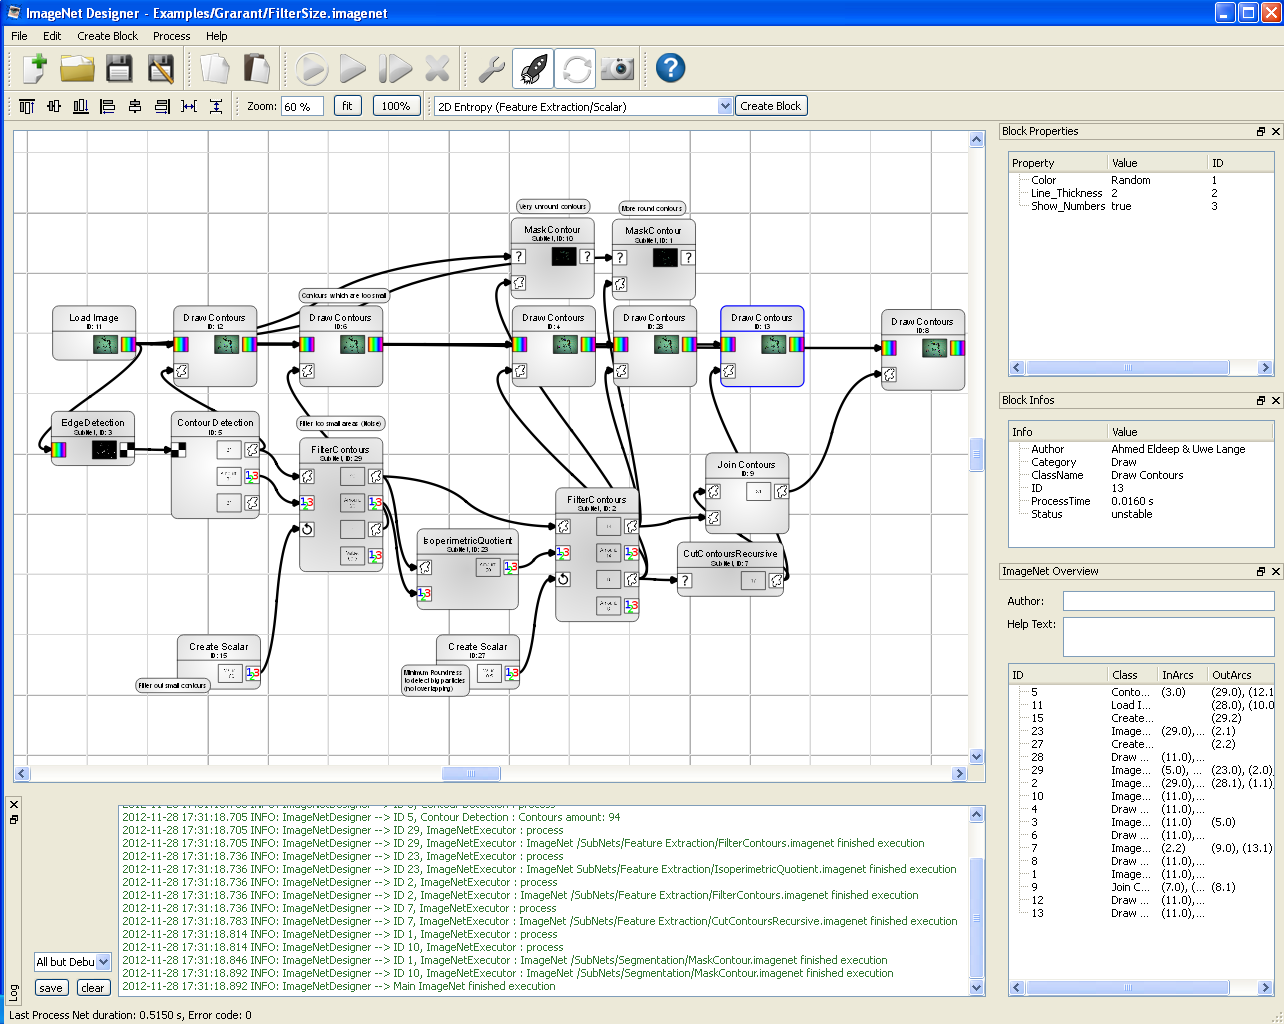Click the Color property value Random

(x=1130, y=181)
